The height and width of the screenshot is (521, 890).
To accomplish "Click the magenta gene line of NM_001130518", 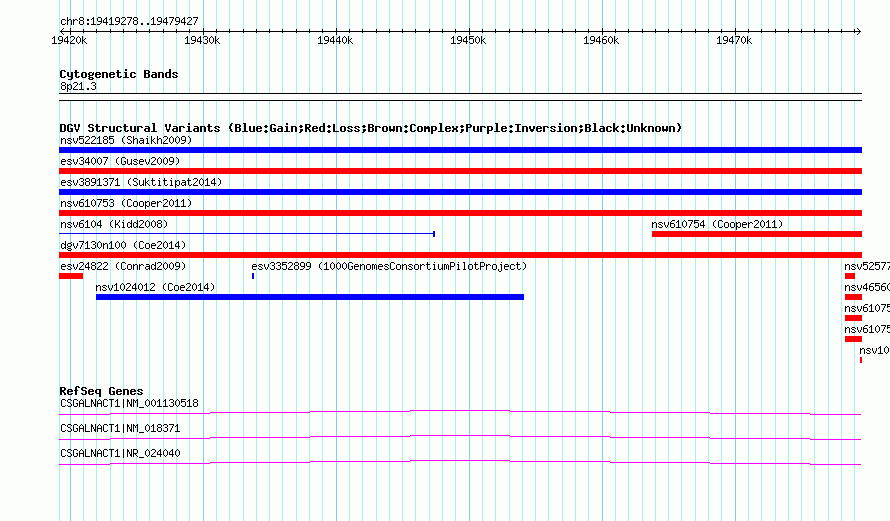I will pyautogui.click(x=460, y=412).
